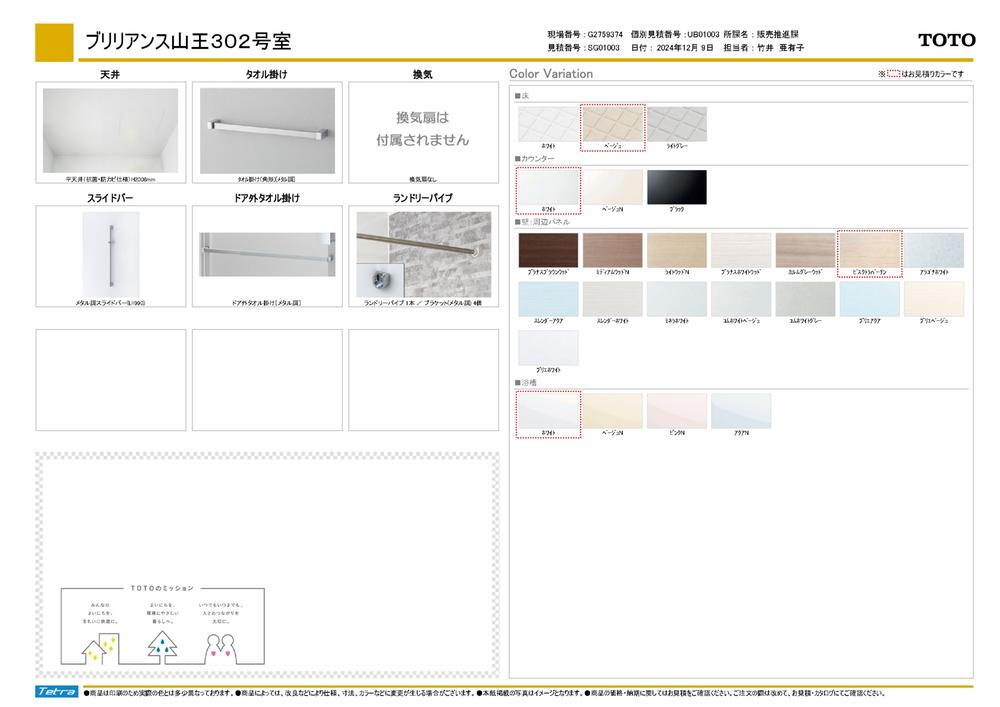Viewport: 1000px width, 707px height.
Task: Click the 換気扇なし caption
Action: [x=423, y=180]
